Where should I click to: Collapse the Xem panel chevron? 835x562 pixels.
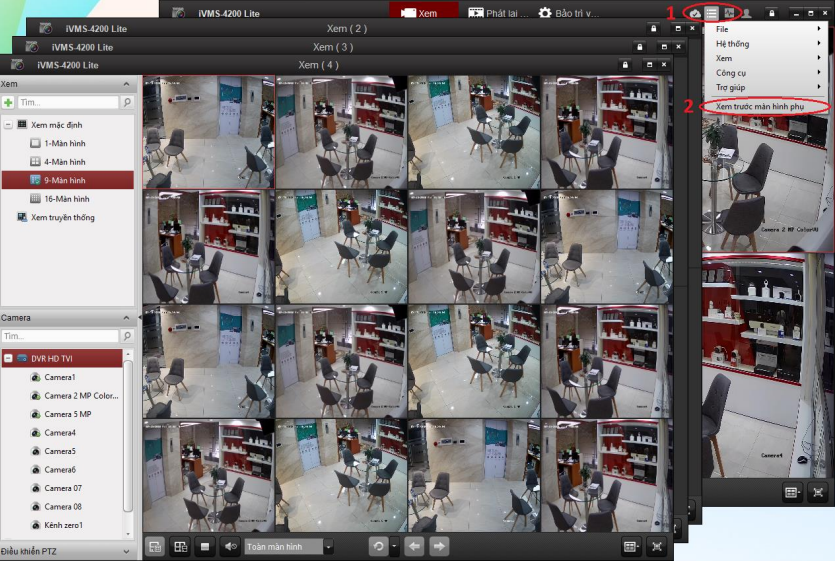pyautogui.click(x=126, y=84)
